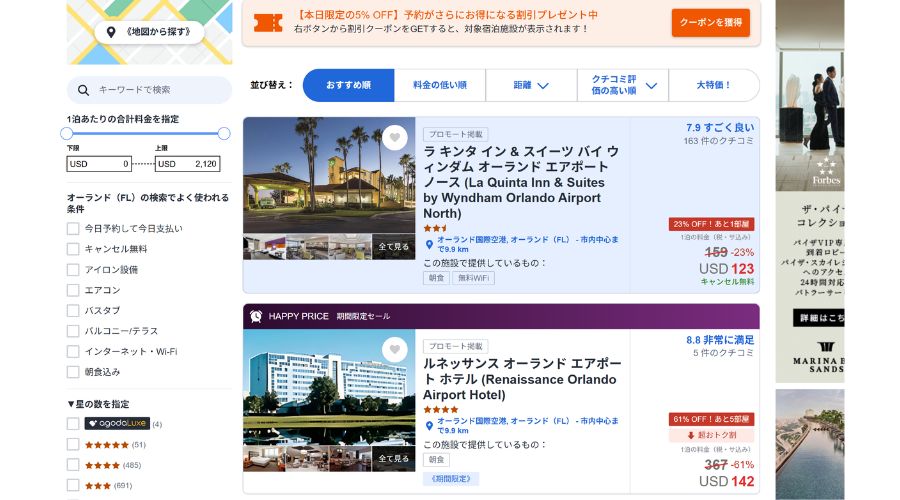The image size is (900, 500).
Task: Click maximum price slider handle
Action: pos(224,134)
